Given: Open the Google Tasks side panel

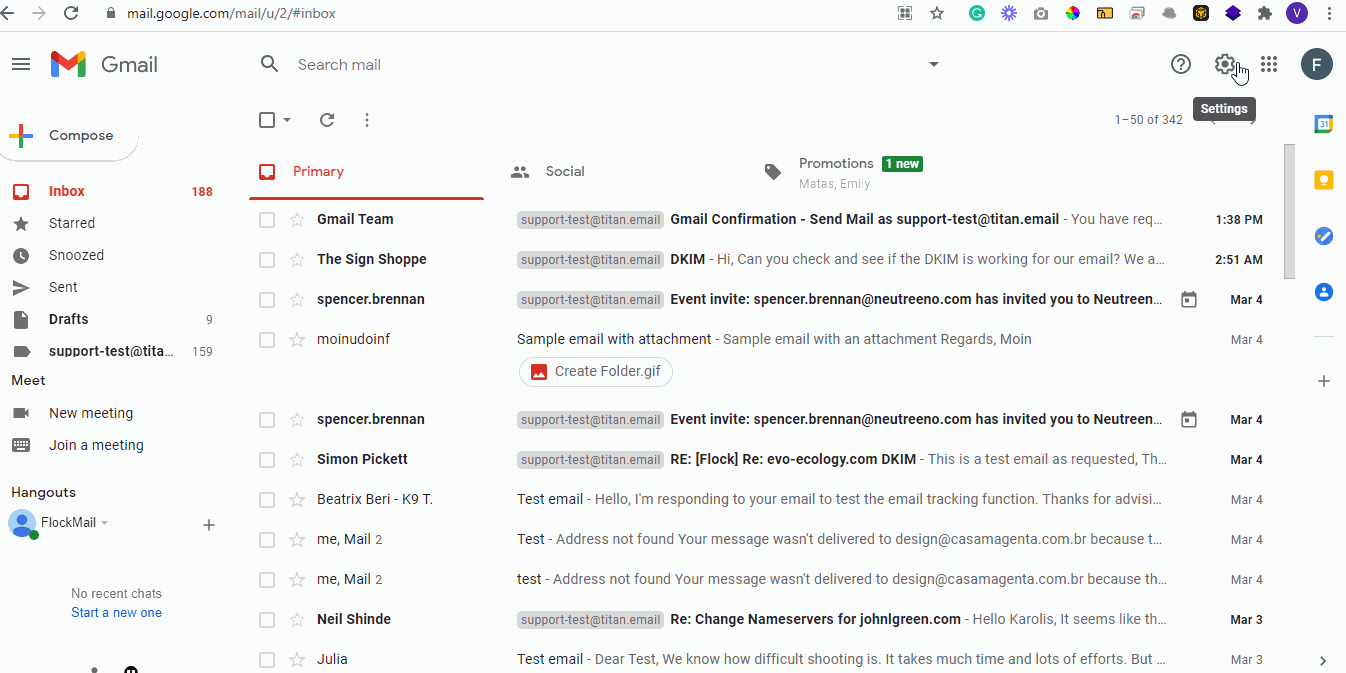Looking at the screenshot, I should pos(1323,236).
